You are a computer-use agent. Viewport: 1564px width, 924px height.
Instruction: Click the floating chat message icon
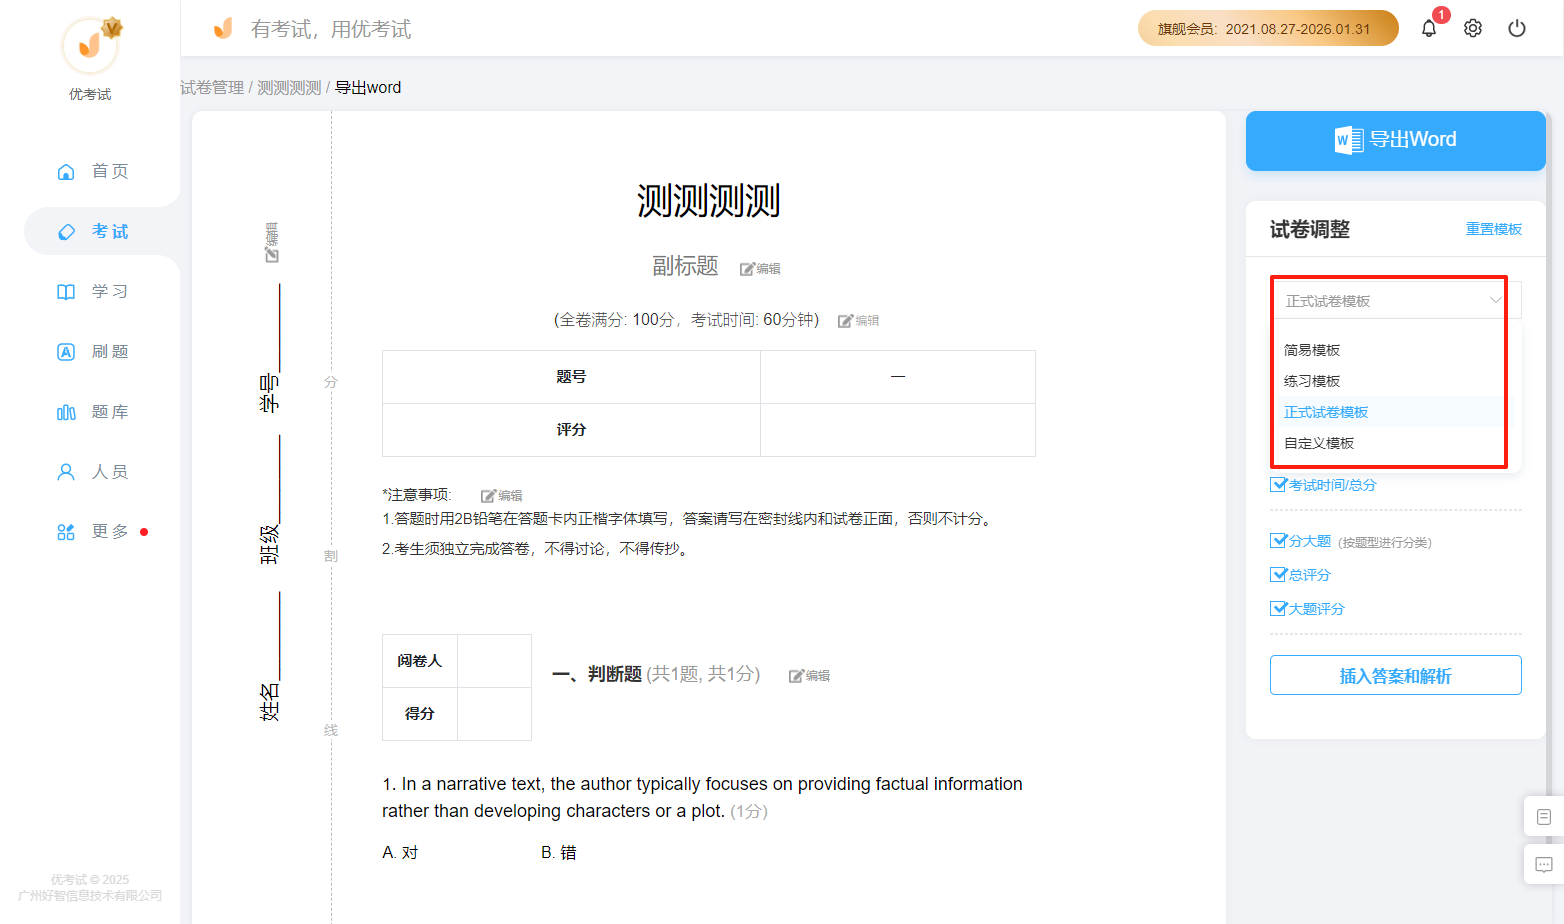[x=1543, y=864]
